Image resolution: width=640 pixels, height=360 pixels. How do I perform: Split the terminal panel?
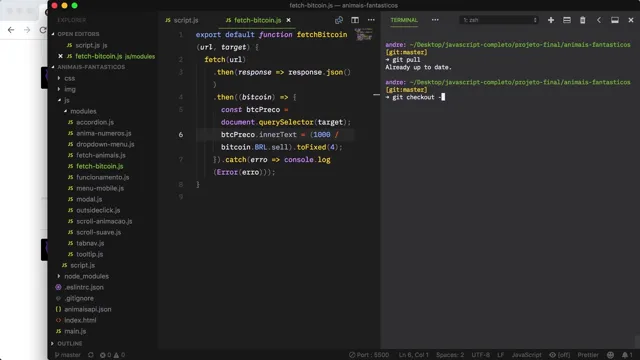(x=567, y=20)
